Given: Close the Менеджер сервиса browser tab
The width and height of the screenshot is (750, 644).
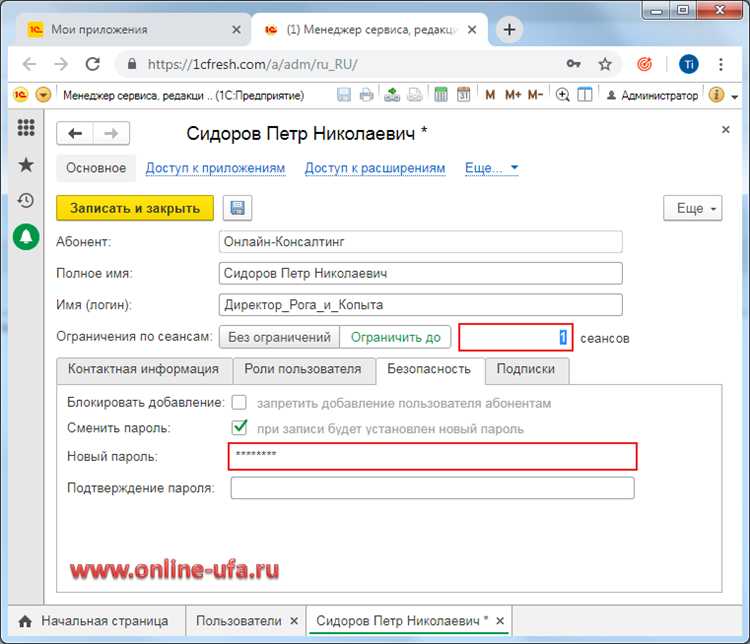Looking at the screenshot, I should pyautogui.click(x=472, y=30).
